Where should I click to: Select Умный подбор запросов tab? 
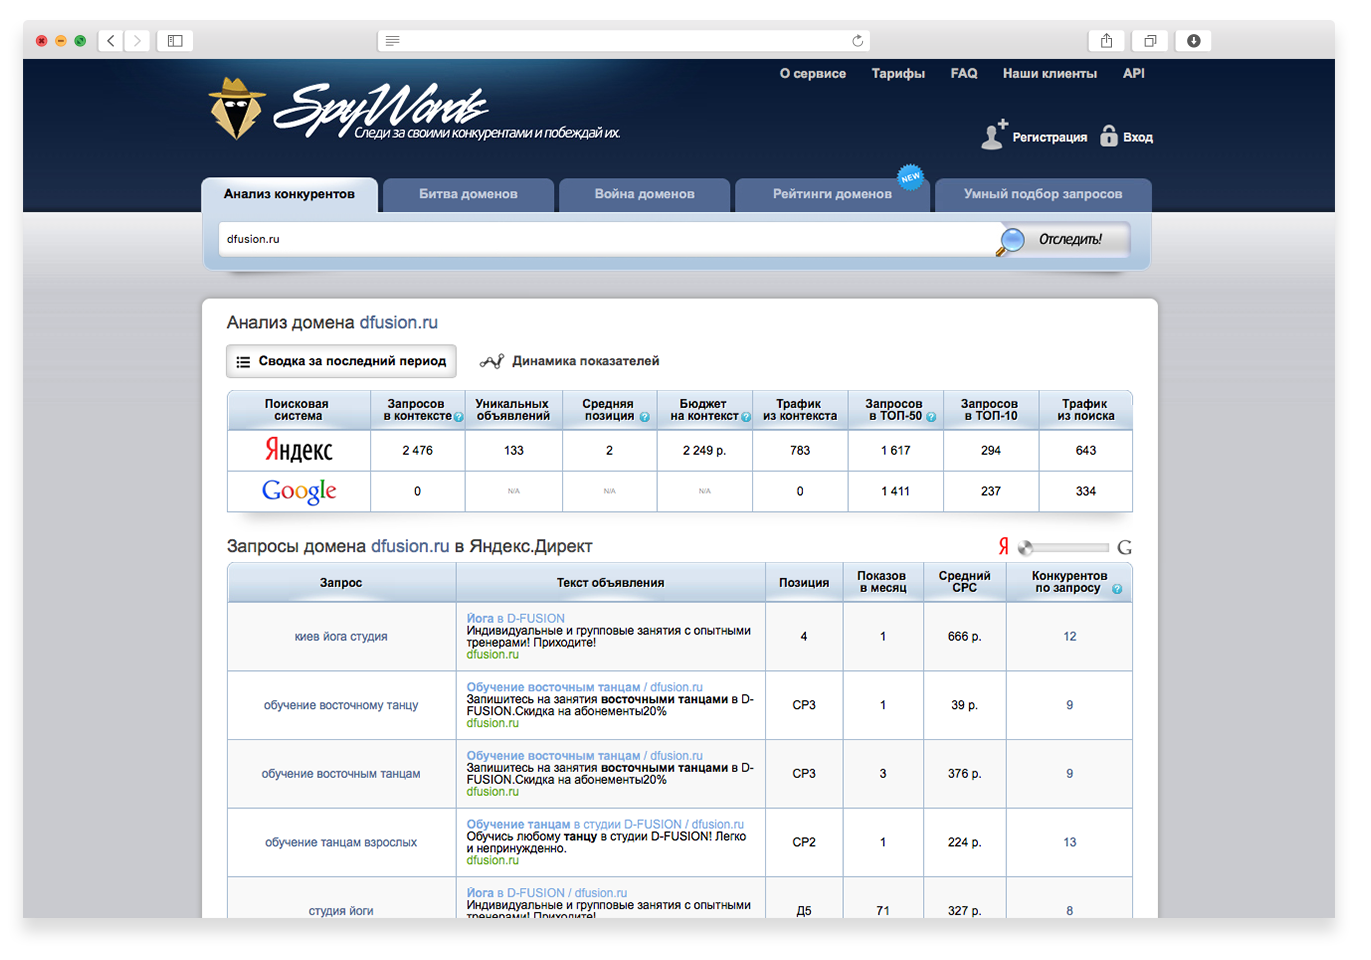[1042, 194]
